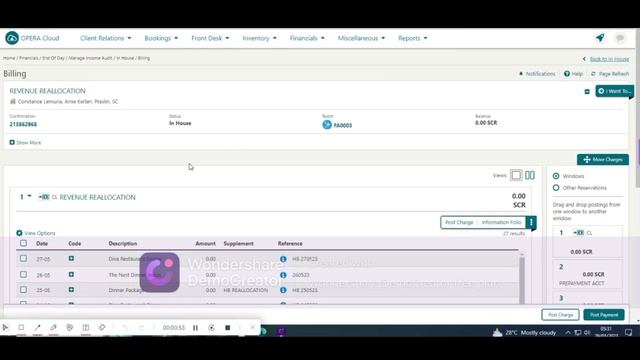This screenshot has height=360, width=640.
Task: Tick the checkbox for the 27-05 row
Action: pyautogui.click(x=24, y=258)
